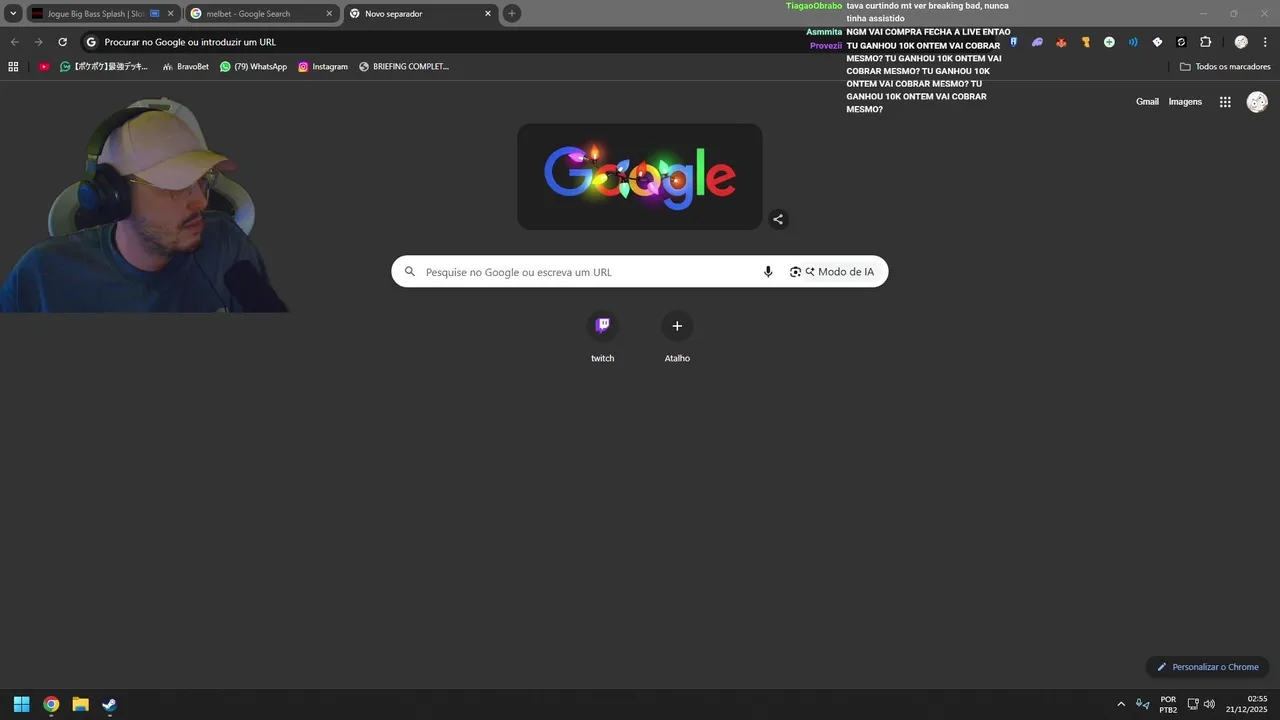Close the melbet - Google Search tab
The image size is (1280, 720).
point(329,14)
